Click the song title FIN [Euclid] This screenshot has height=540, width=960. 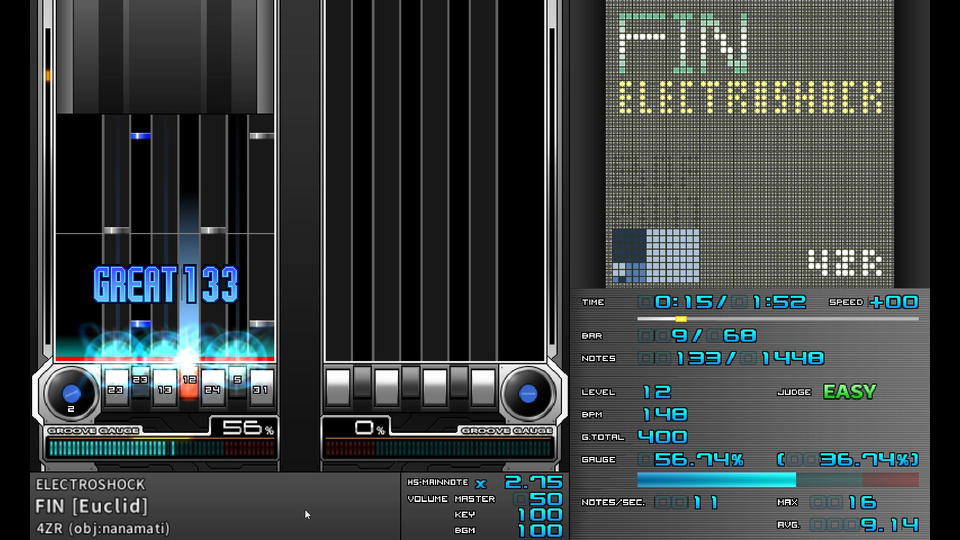click(92, 506)
